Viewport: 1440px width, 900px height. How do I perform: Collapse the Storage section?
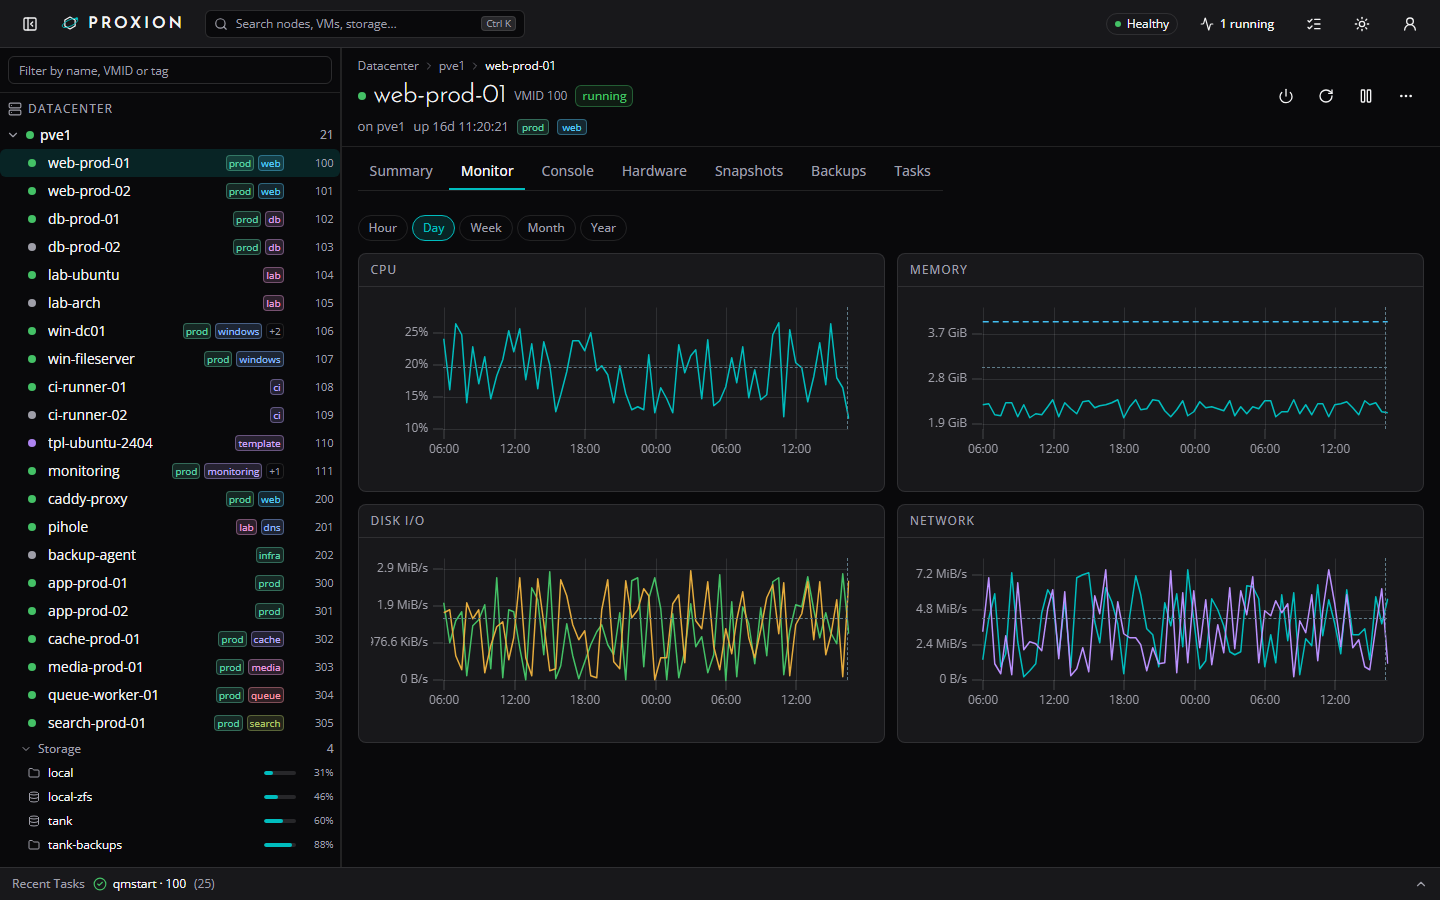pyautogui.click(x=26, y=749)
